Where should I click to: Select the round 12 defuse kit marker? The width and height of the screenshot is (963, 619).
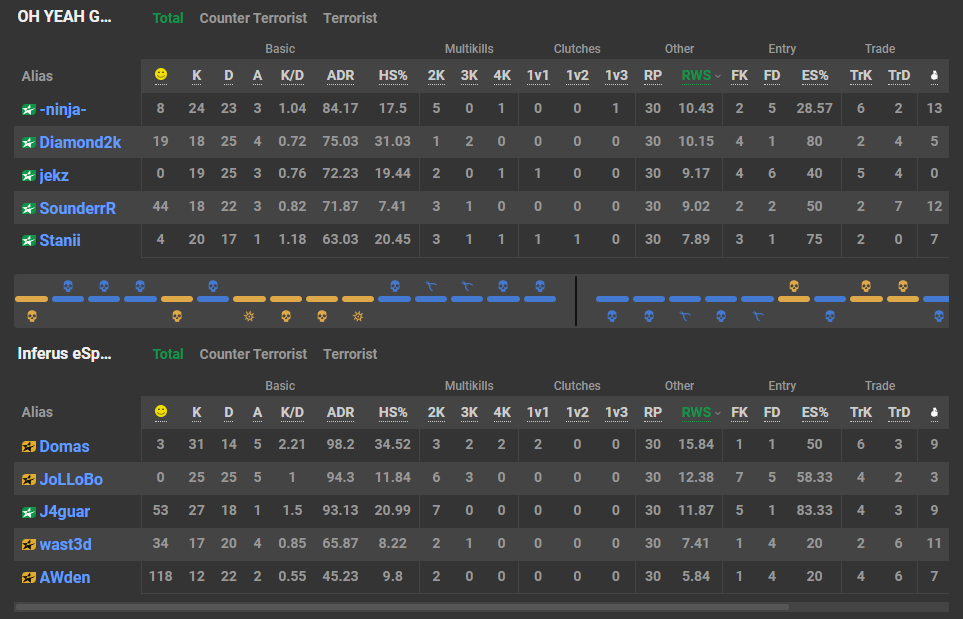pyautogui.click(x=431, y=286)
